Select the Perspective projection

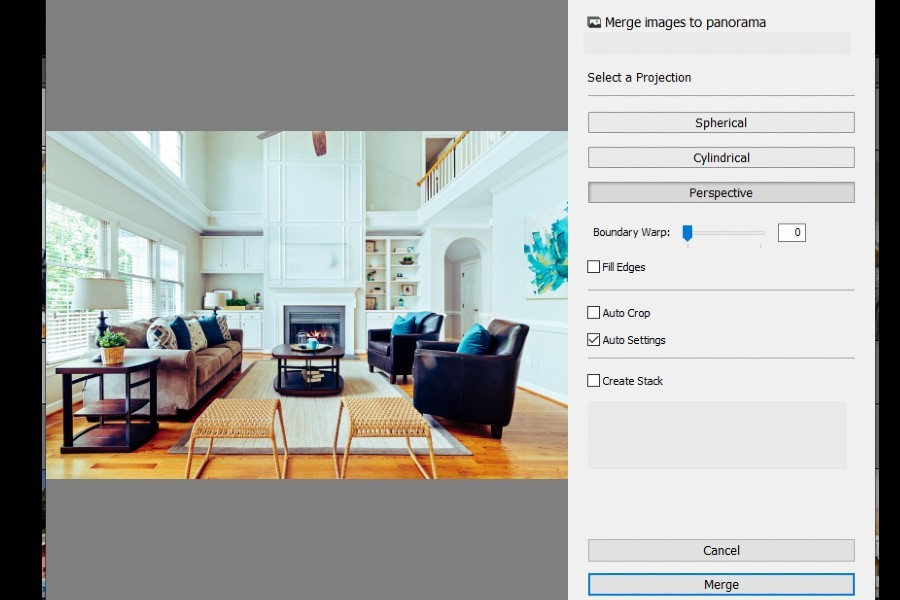click(721, 193)
